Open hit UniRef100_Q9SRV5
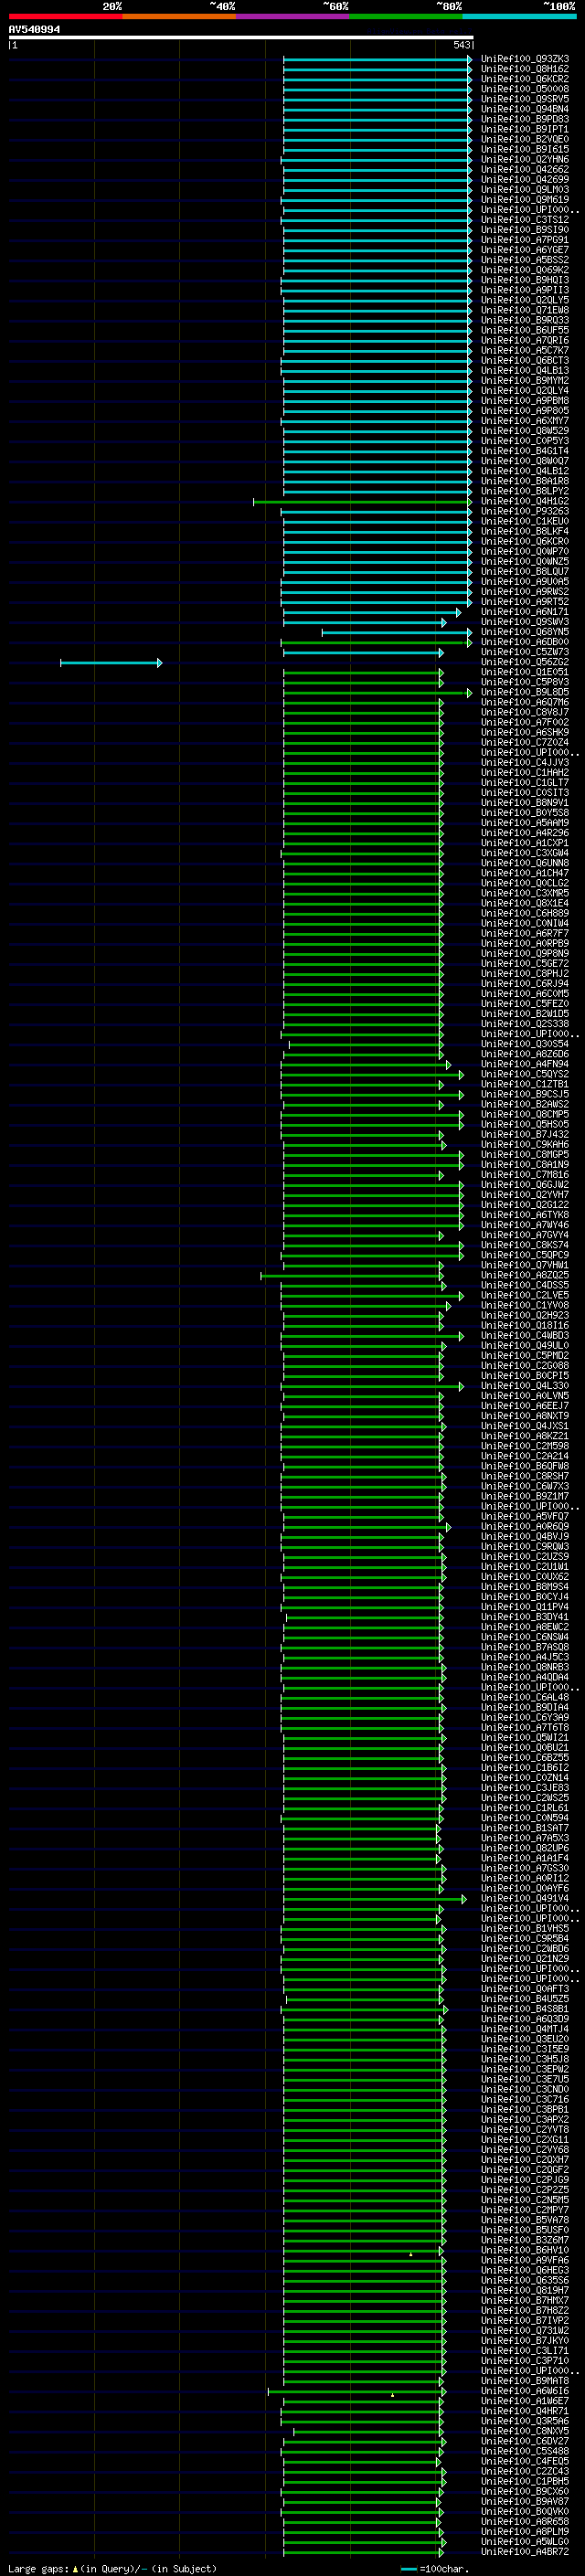The height and width of the screenshot is (2576, 585). point(524,99)
